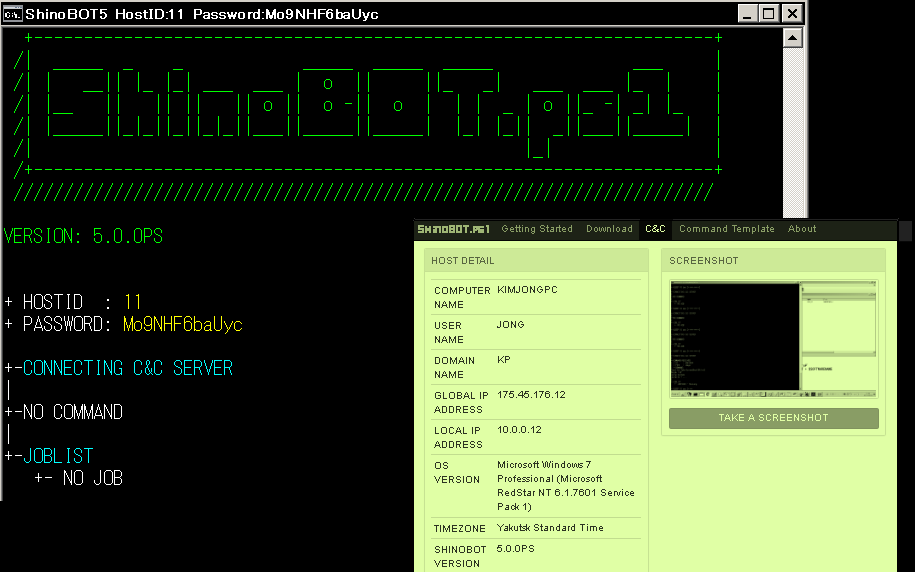Open the Getting Started tab
Image resolution: width=915 pixels, height=572 pixels.
(x=537, y=229)
